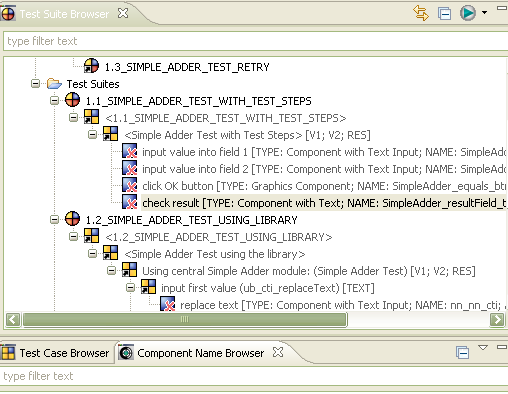The height and width of the screenshot is (394, 508).
Task: Select the 'check result' step text
Action: point(170,203)
